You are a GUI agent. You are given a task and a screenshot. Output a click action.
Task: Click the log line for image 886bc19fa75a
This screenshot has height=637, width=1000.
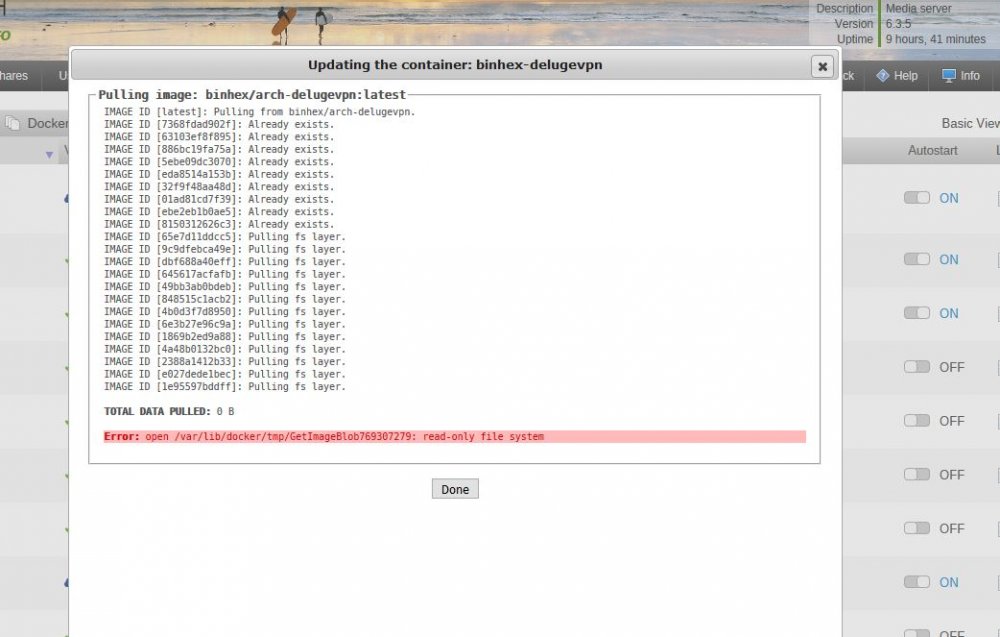pyautogui.click(x=219, y=149)
